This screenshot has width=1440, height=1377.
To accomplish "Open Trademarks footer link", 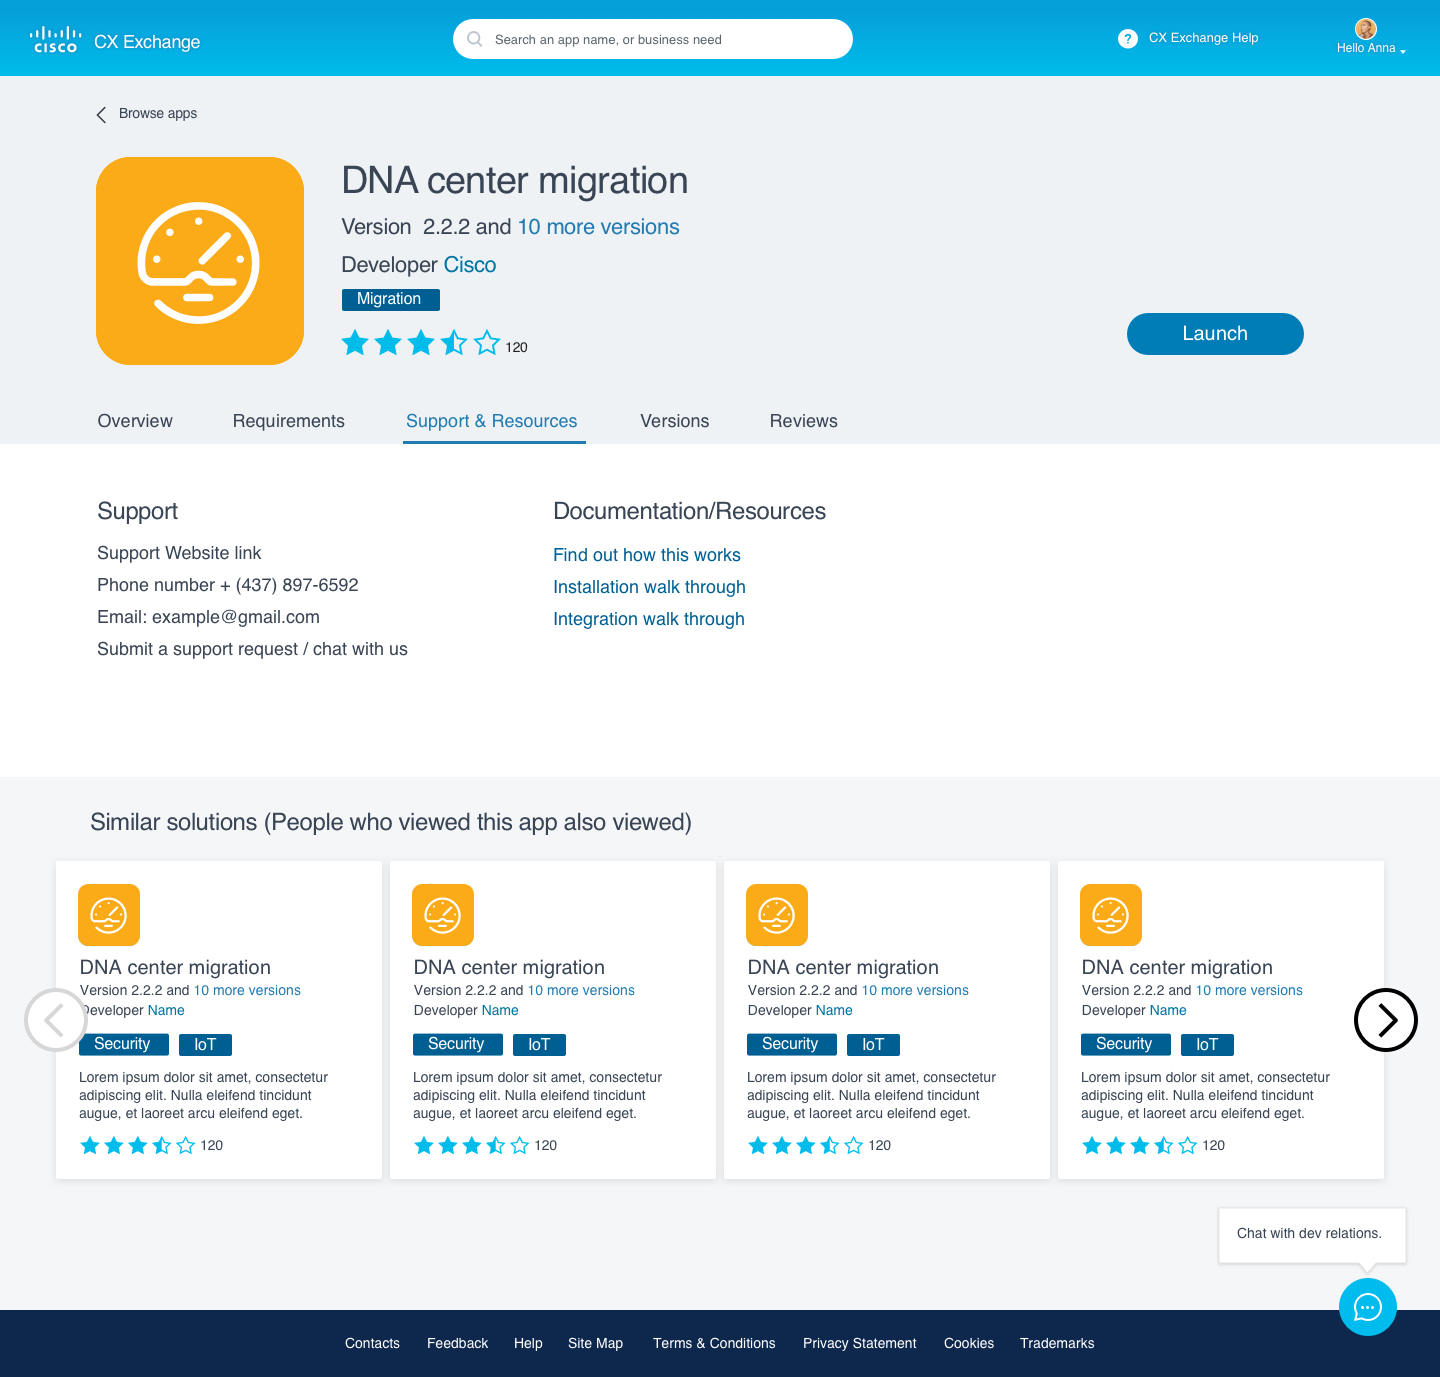I will [1057, 1343].
